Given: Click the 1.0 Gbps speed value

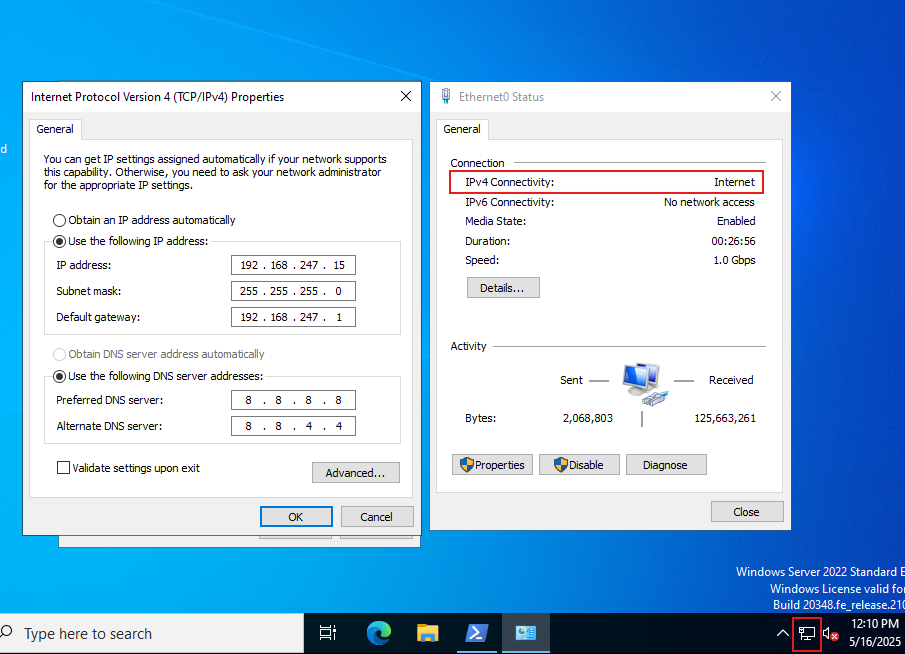Looking at the screenshot, I should pos(734,260).
